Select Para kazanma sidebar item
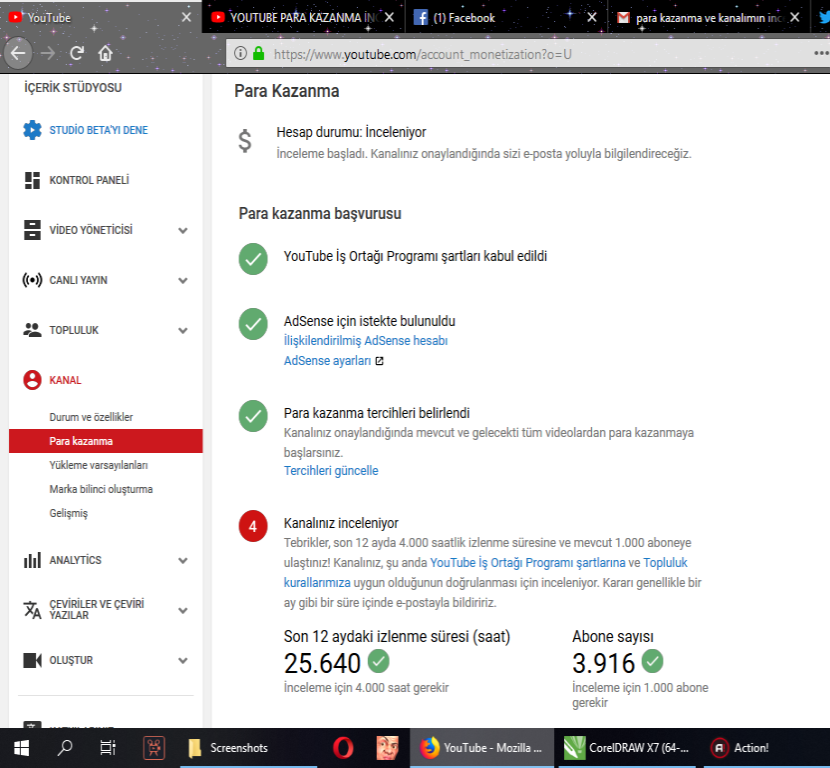This screenshot has height=768, width=830. point(106,441)
